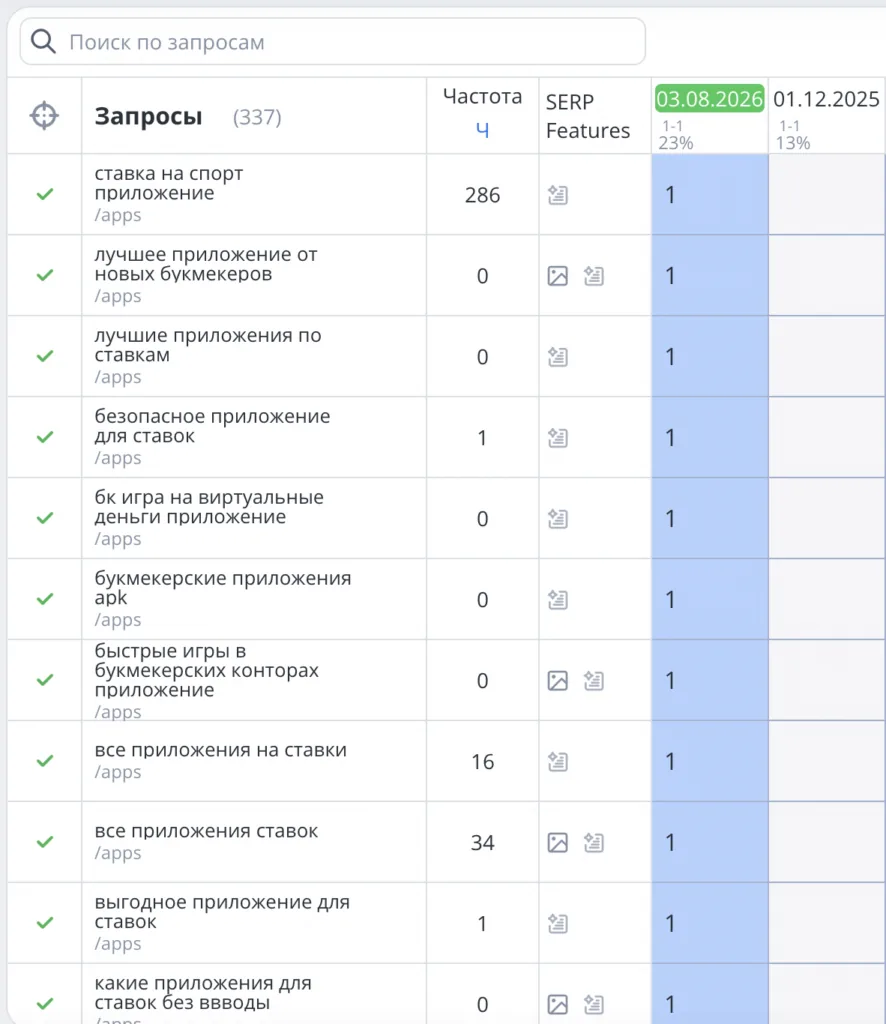
Task: Click the (337) query count
Action: [257, 118]
